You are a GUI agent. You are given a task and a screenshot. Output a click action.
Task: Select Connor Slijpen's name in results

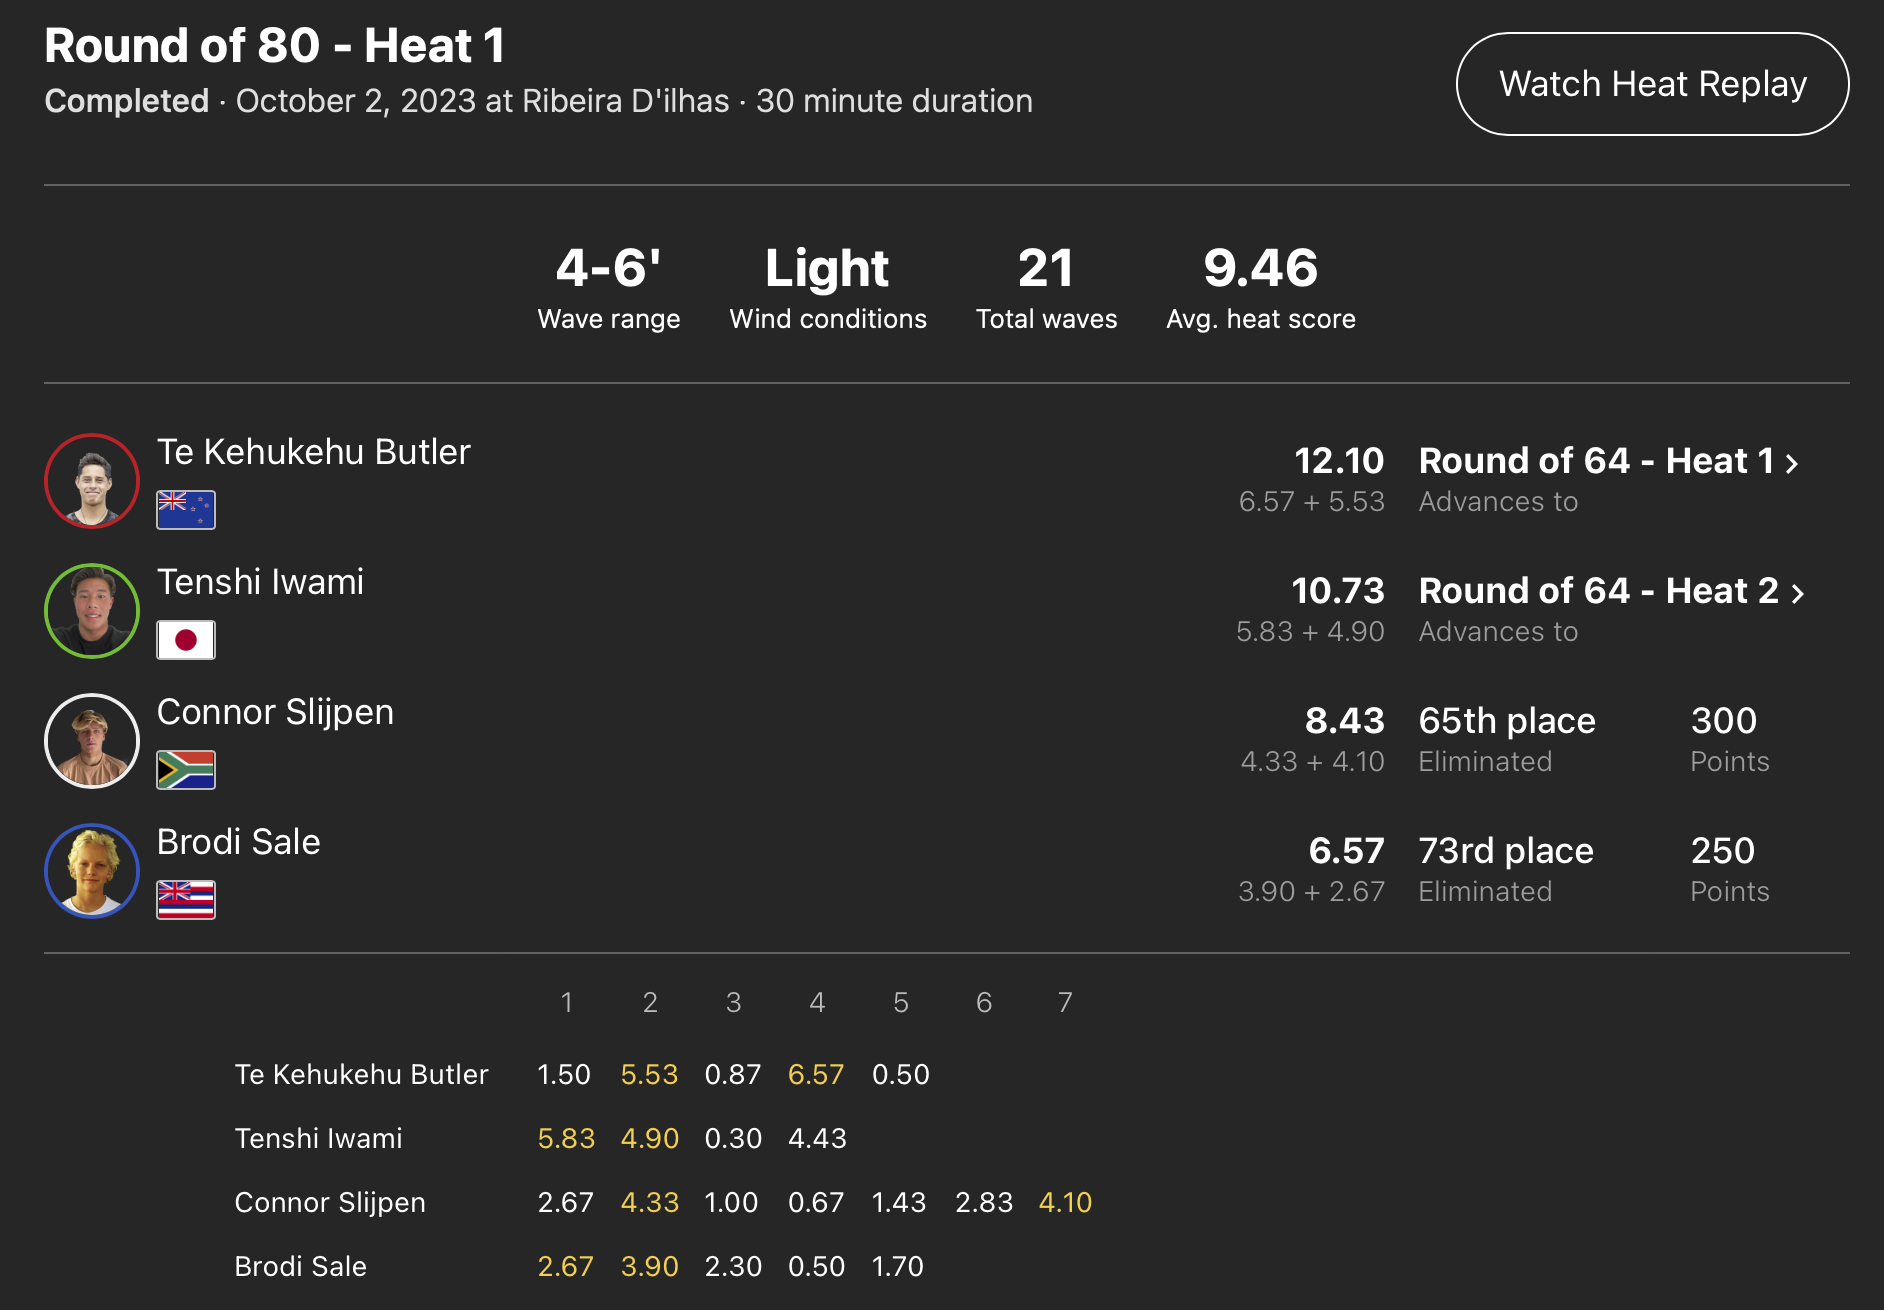[x=275, y=712]
